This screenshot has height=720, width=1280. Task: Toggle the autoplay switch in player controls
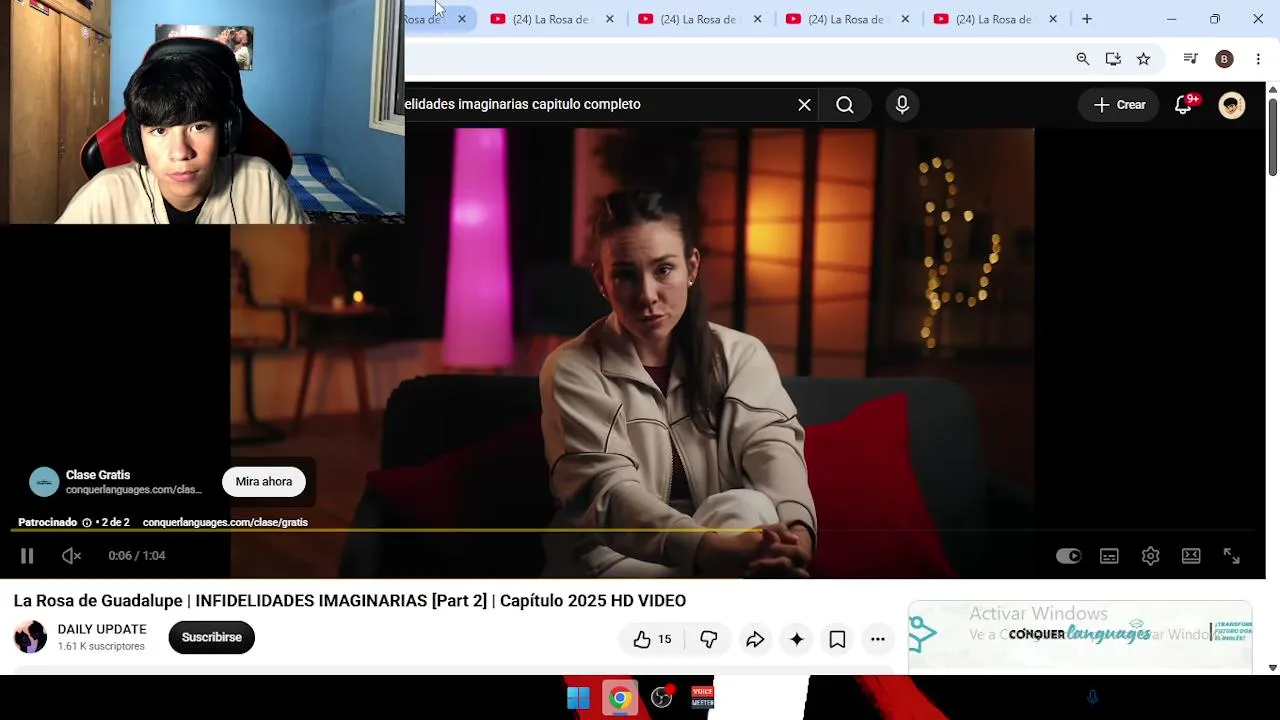click(x=1068, y=556)
